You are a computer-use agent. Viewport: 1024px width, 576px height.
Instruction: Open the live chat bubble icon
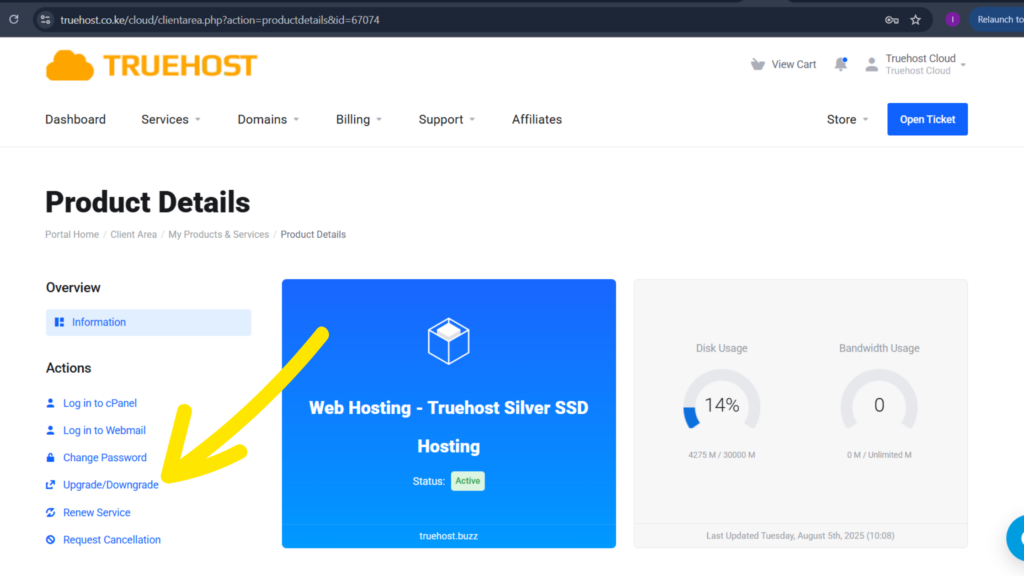[x=1016, y=537]
